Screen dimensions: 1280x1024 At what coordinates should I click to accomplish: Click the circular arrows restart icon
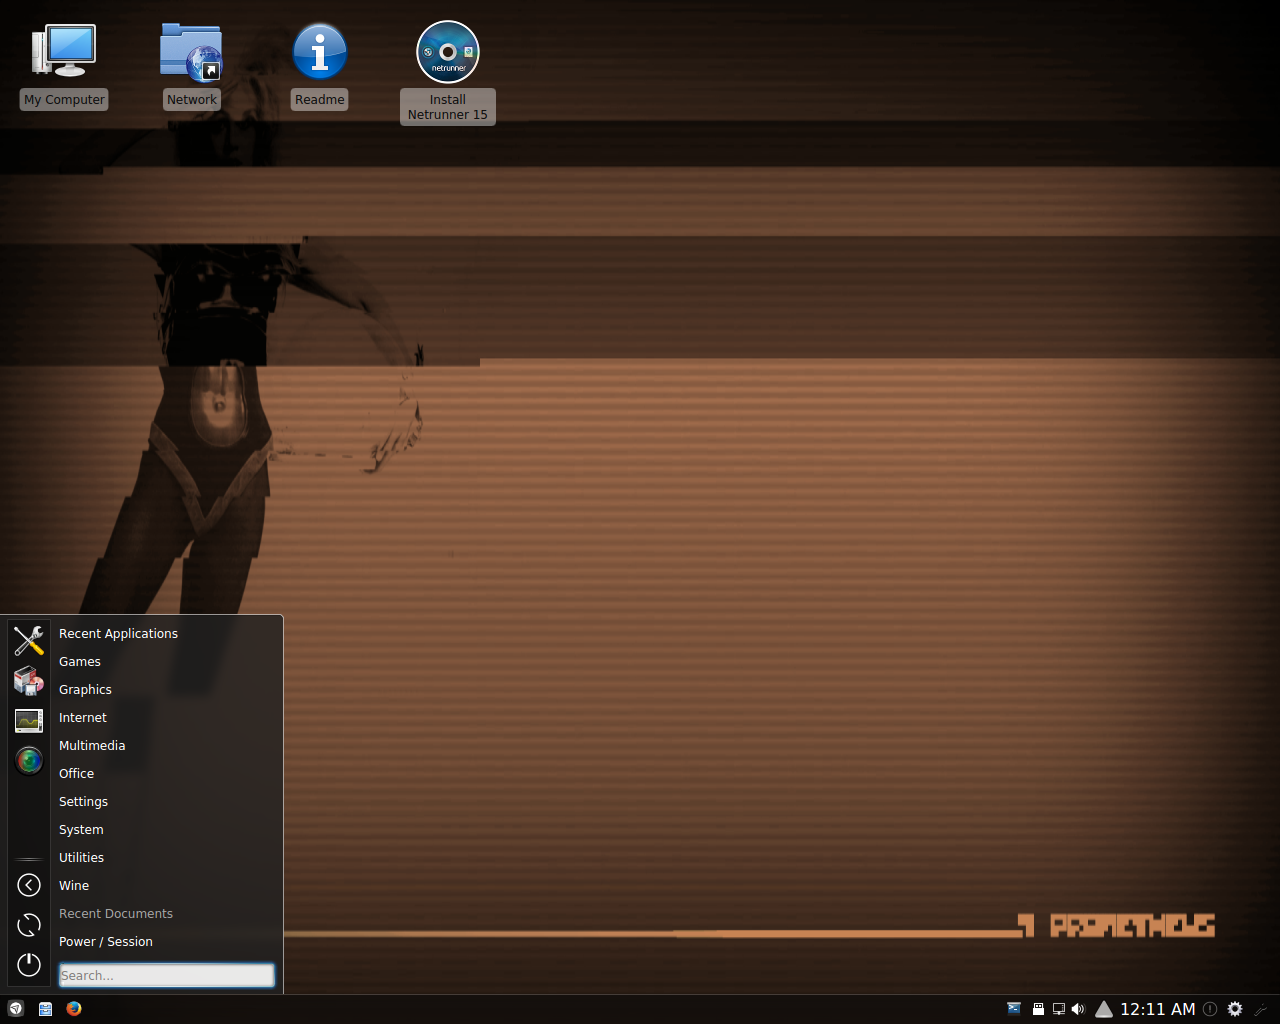click(x=29, y=925)
